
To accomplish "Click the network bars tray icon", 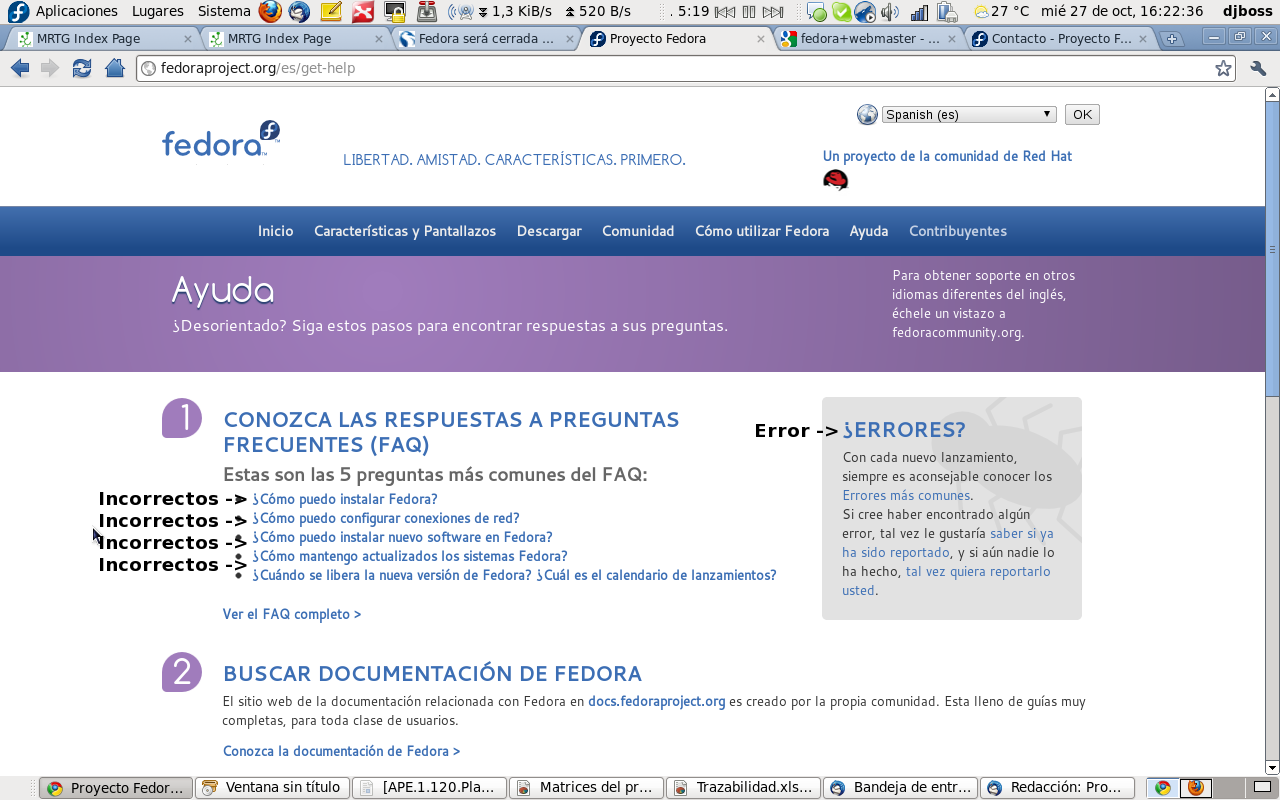I will coord(919,12).
